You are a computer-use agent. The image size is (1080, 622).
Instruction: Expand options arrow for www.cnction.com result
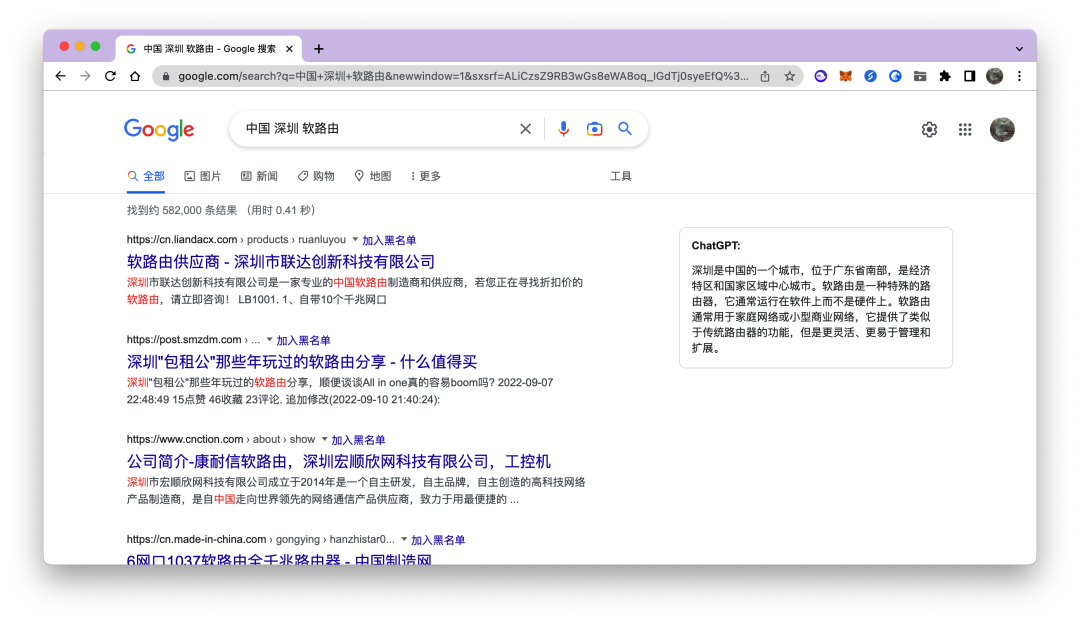pos(324,439)
